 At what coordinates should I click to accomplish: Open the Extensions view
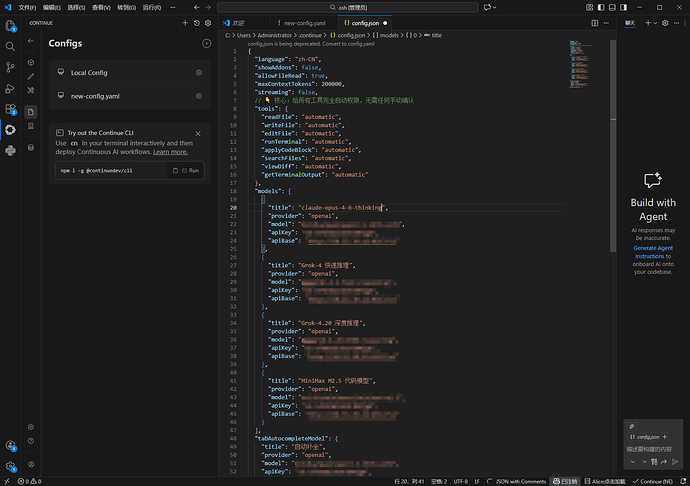click(x=10, y=109)
